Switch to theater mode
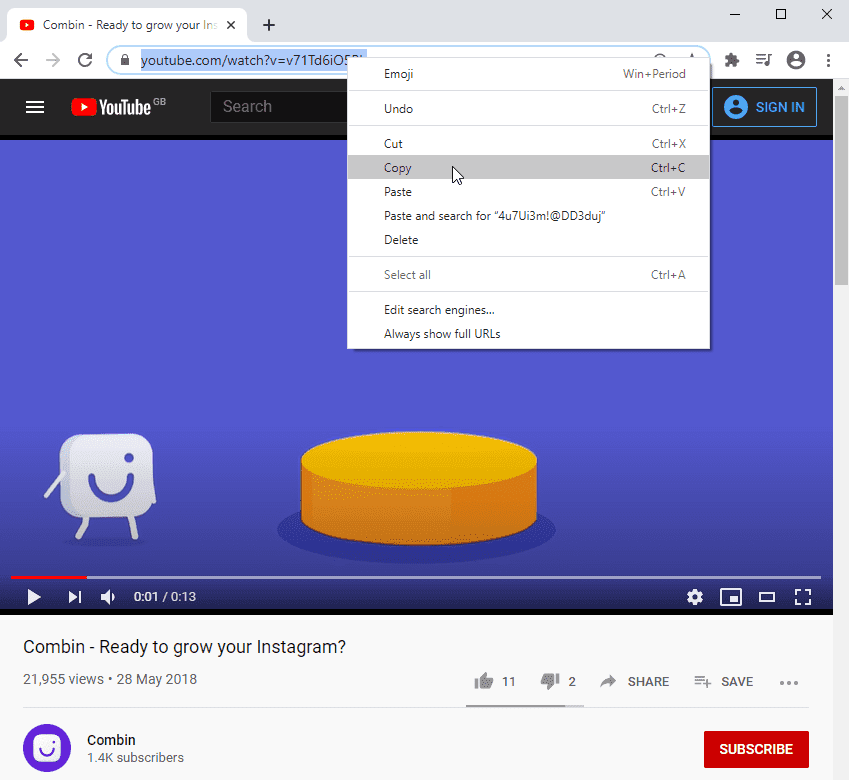The image size is (849, 780). point(767,597)
